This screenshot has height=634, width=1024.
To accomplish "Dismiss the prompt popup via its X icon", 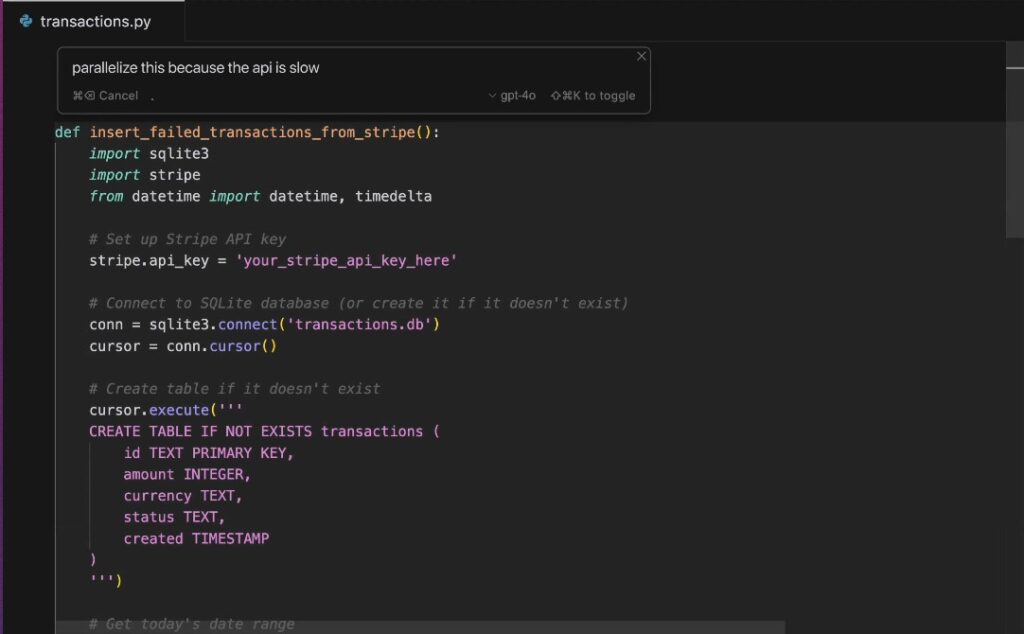I will pyautogui.click(x=641, y=56).
